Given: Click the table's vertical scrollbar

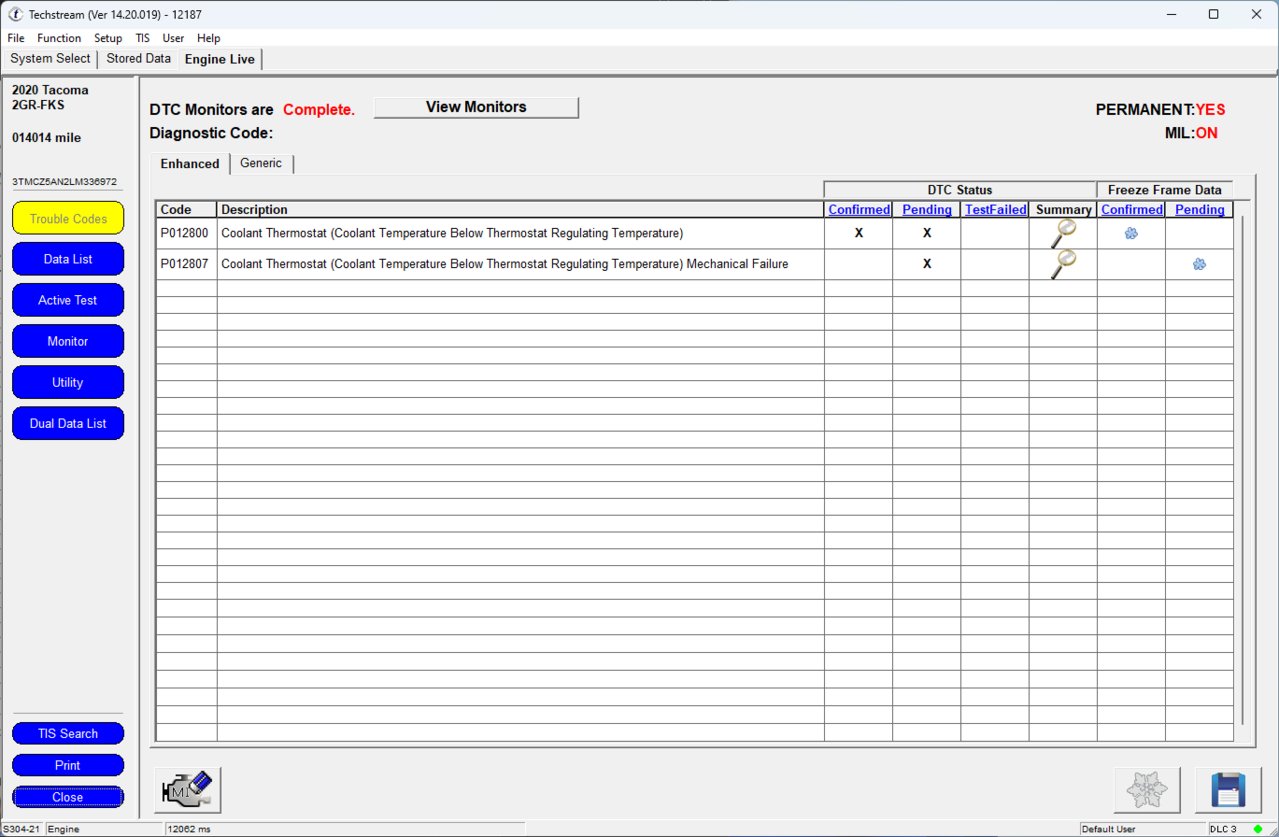Looking at the screenshot, I should pos(1242,470).
